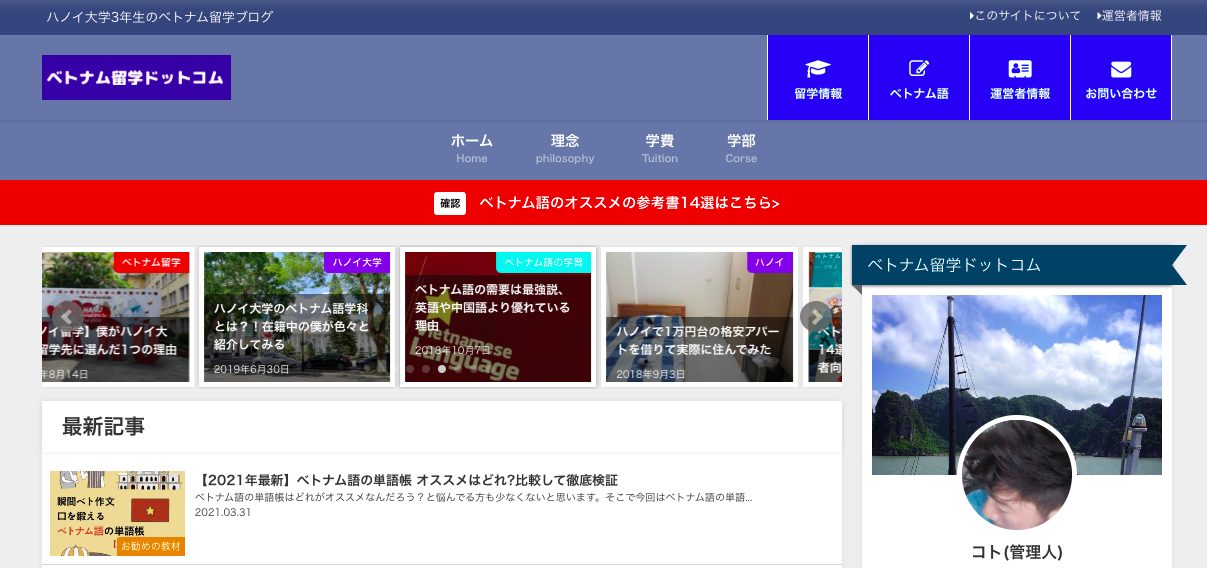Image resolution: width=1207 pixels, height=568 pixels.
Task: Open the 留学情報 header button label
Action: 818,94
